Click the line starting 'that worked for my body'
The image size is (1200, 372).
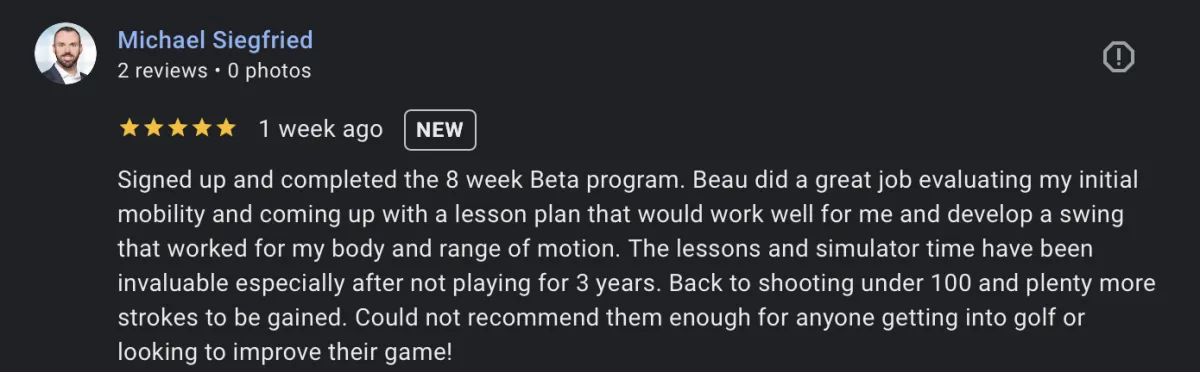[x=603, y=249]
